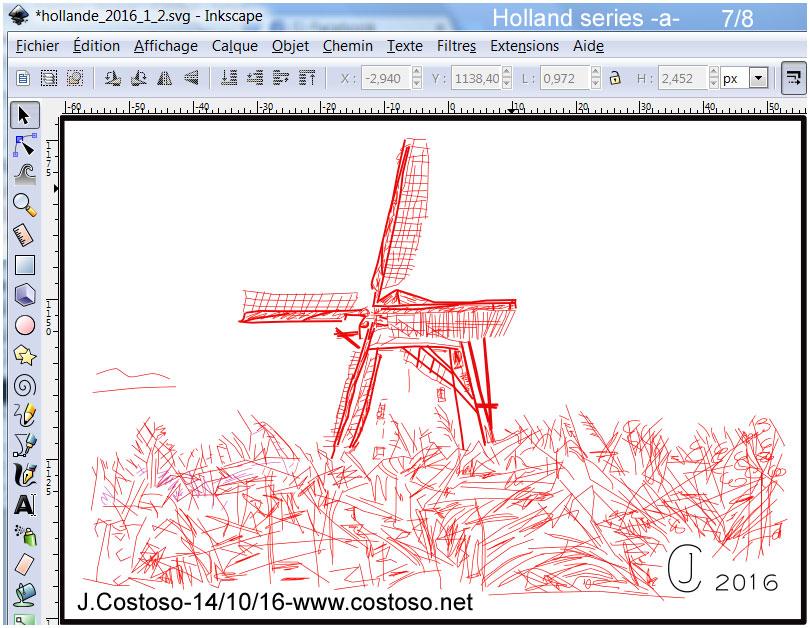Viewport: 810px width, 628px height.
Task: Open the Calque menu
Action: pyautogui.click(x=234, y=46)
